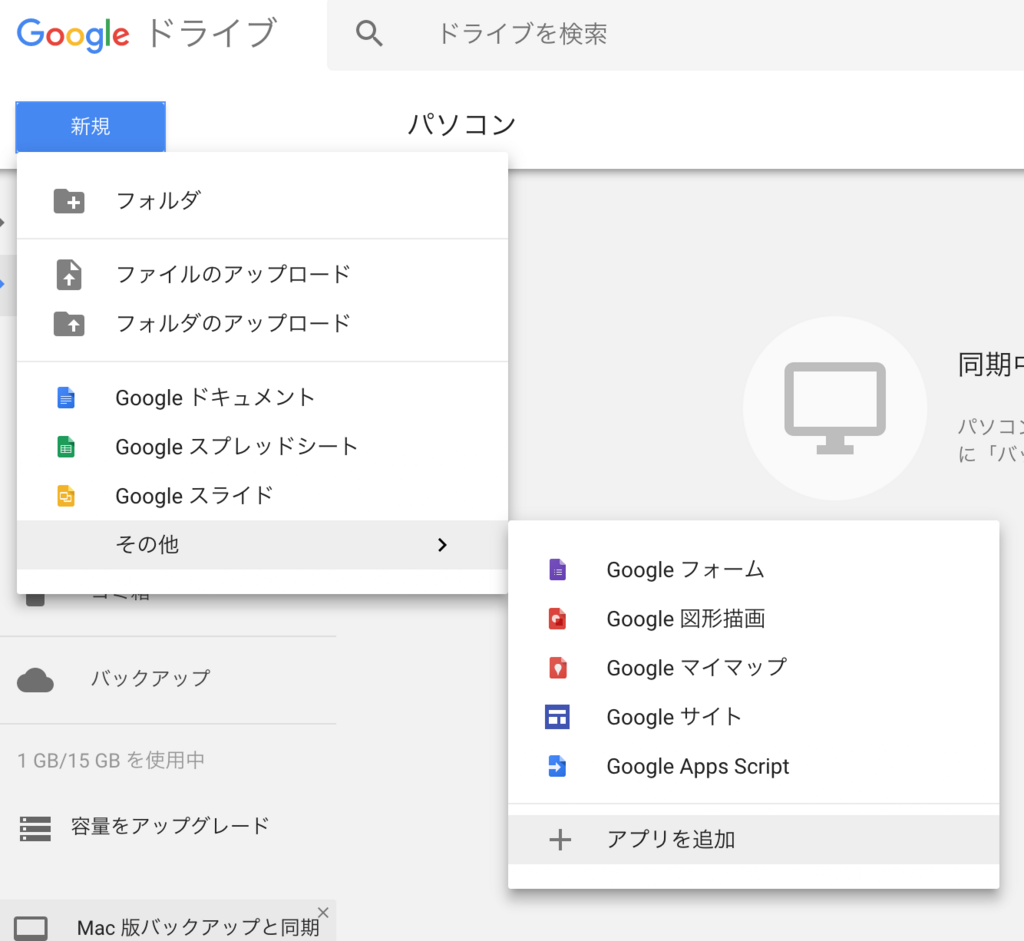Screen dimensions: 1024x941
Task: Select Google サイト from submenu
Action: click(x=754, y=716)
